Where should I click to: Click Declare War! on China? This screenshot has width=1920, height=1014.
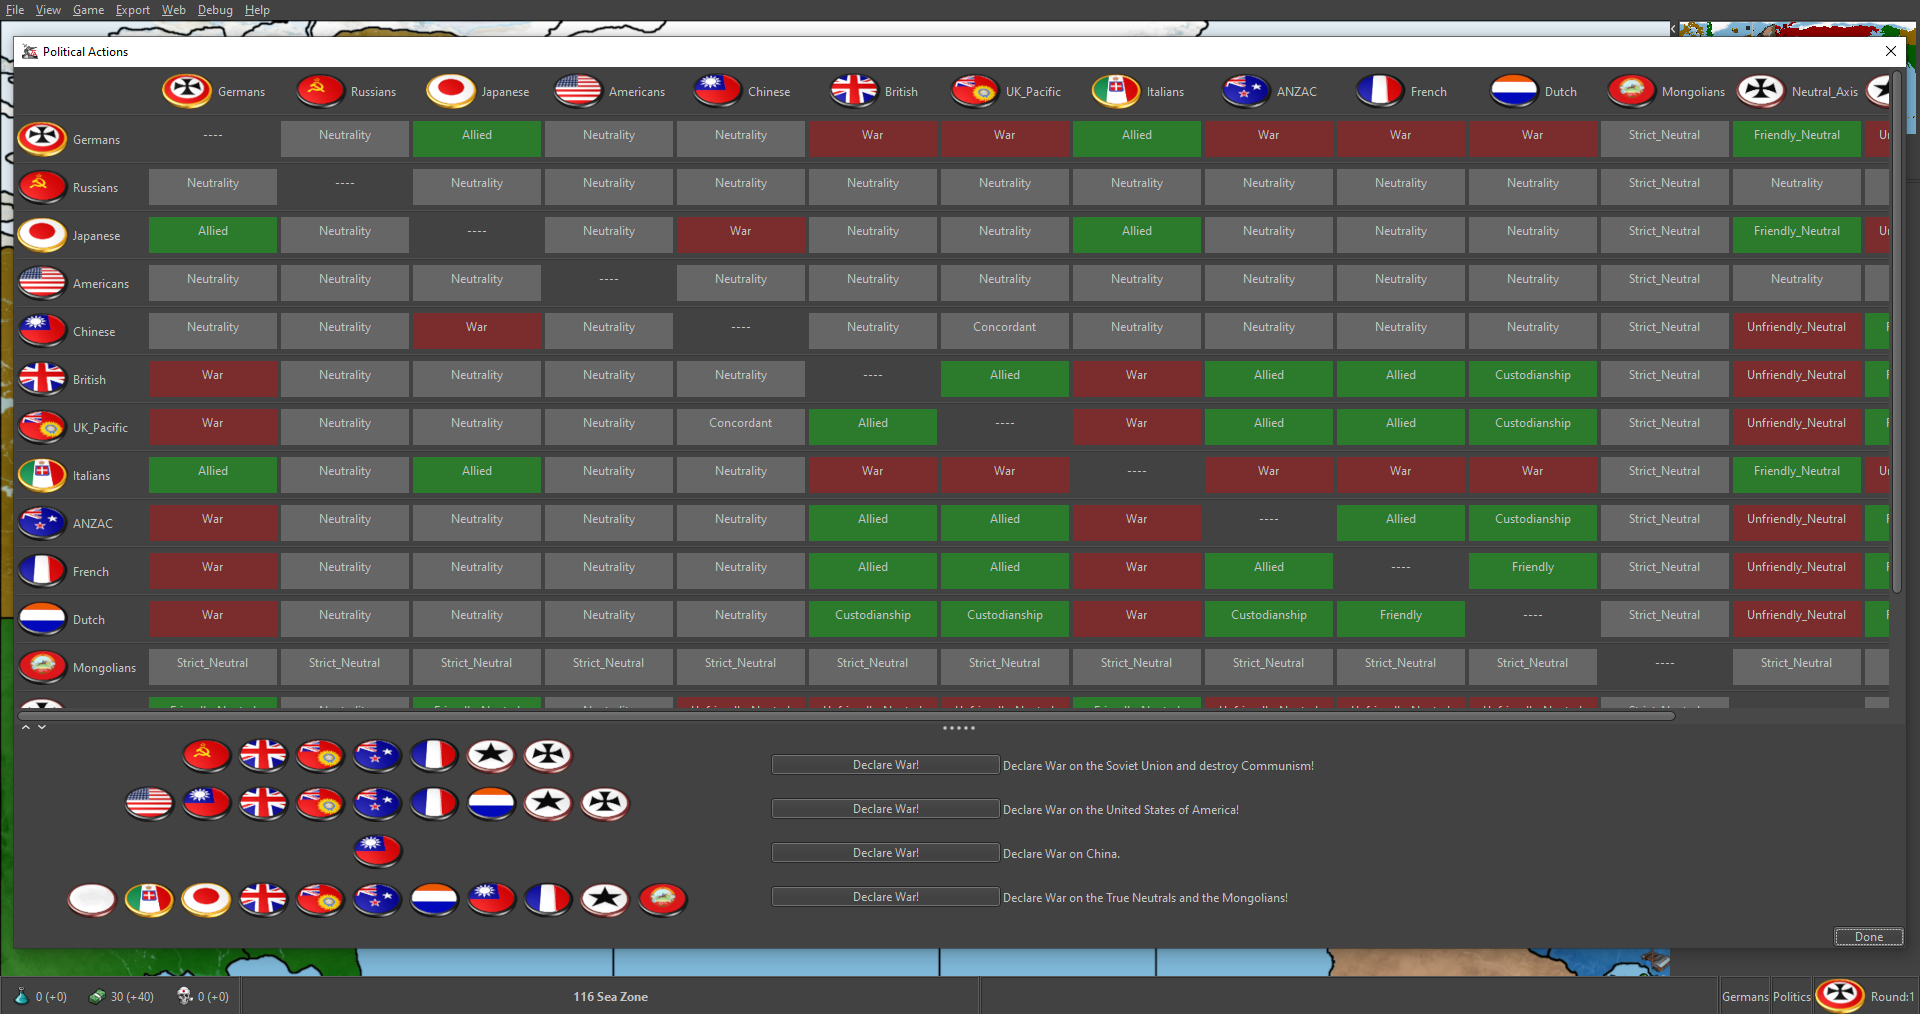[885, 853]
